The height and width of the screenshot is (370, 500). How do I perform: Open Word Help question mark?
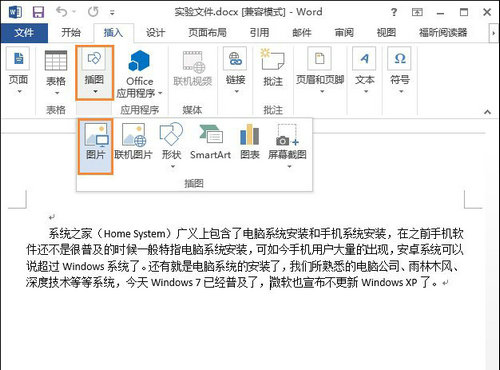click(x=394, y=13)
